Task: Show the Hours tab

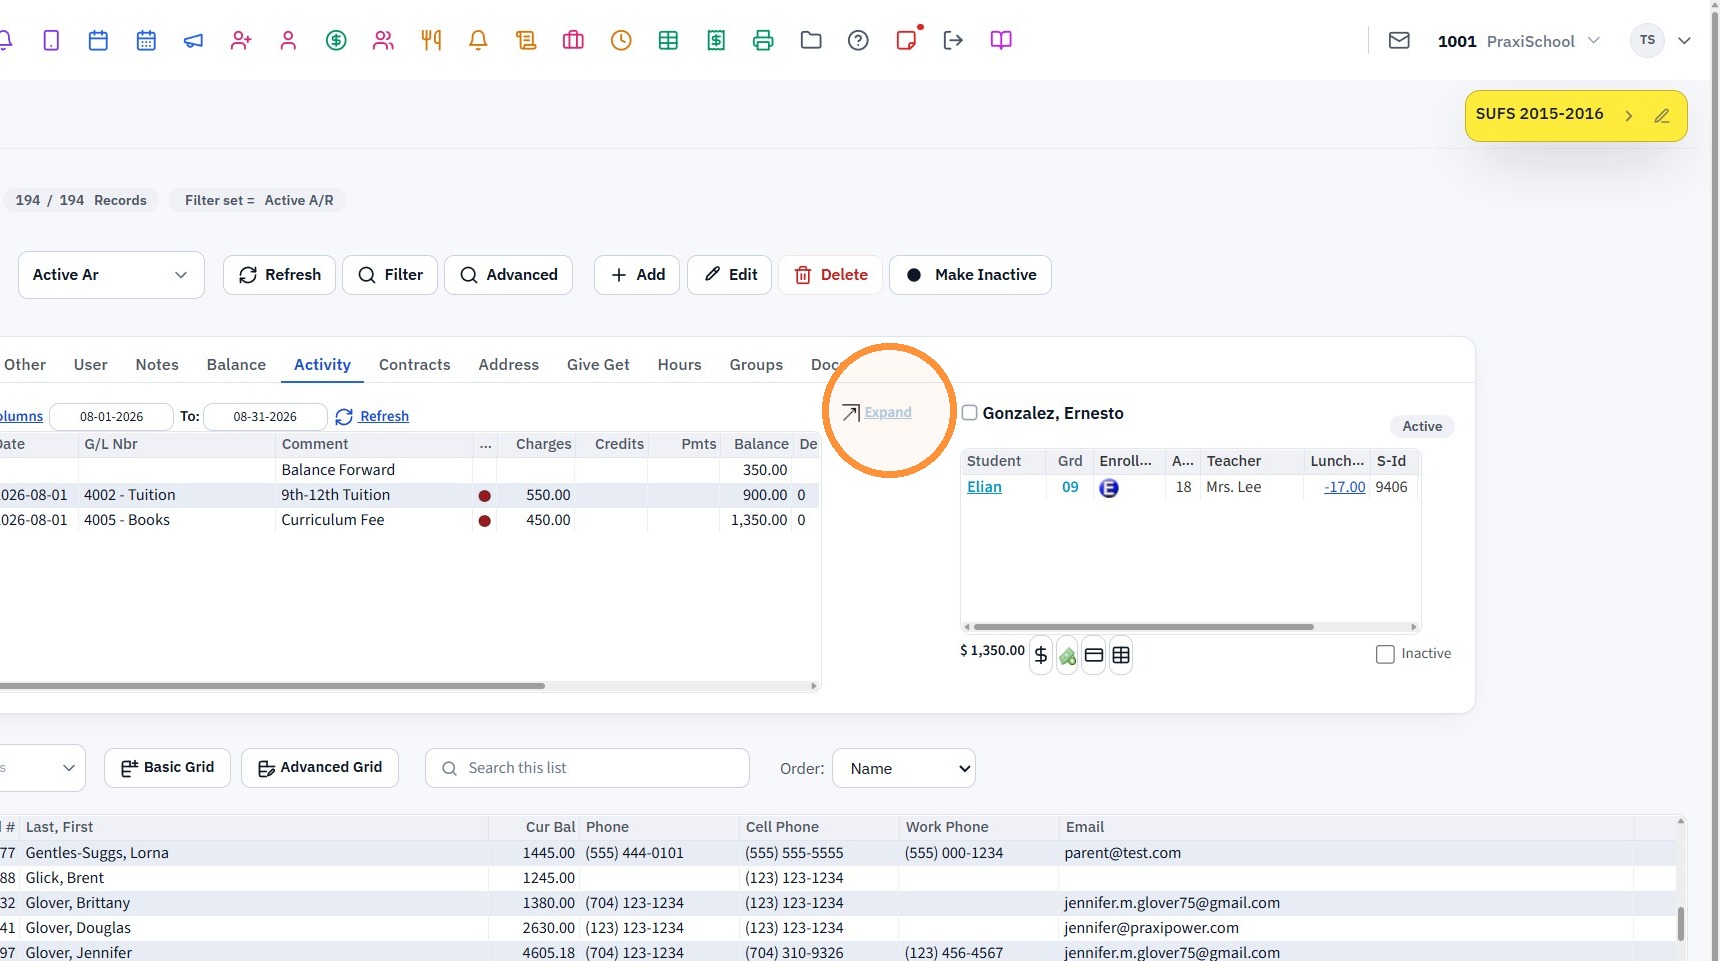Action: coord(680,365)
